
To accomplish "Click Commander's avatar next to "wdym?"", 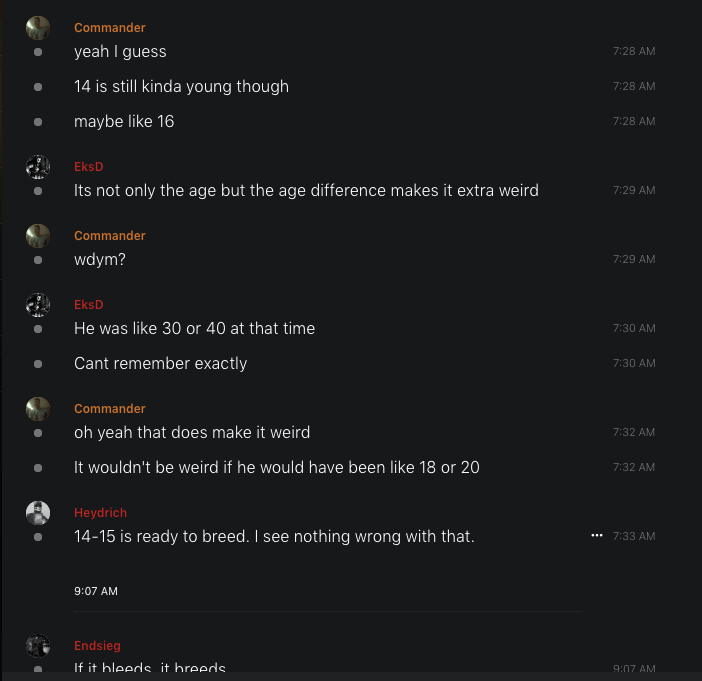I will 38,236.
